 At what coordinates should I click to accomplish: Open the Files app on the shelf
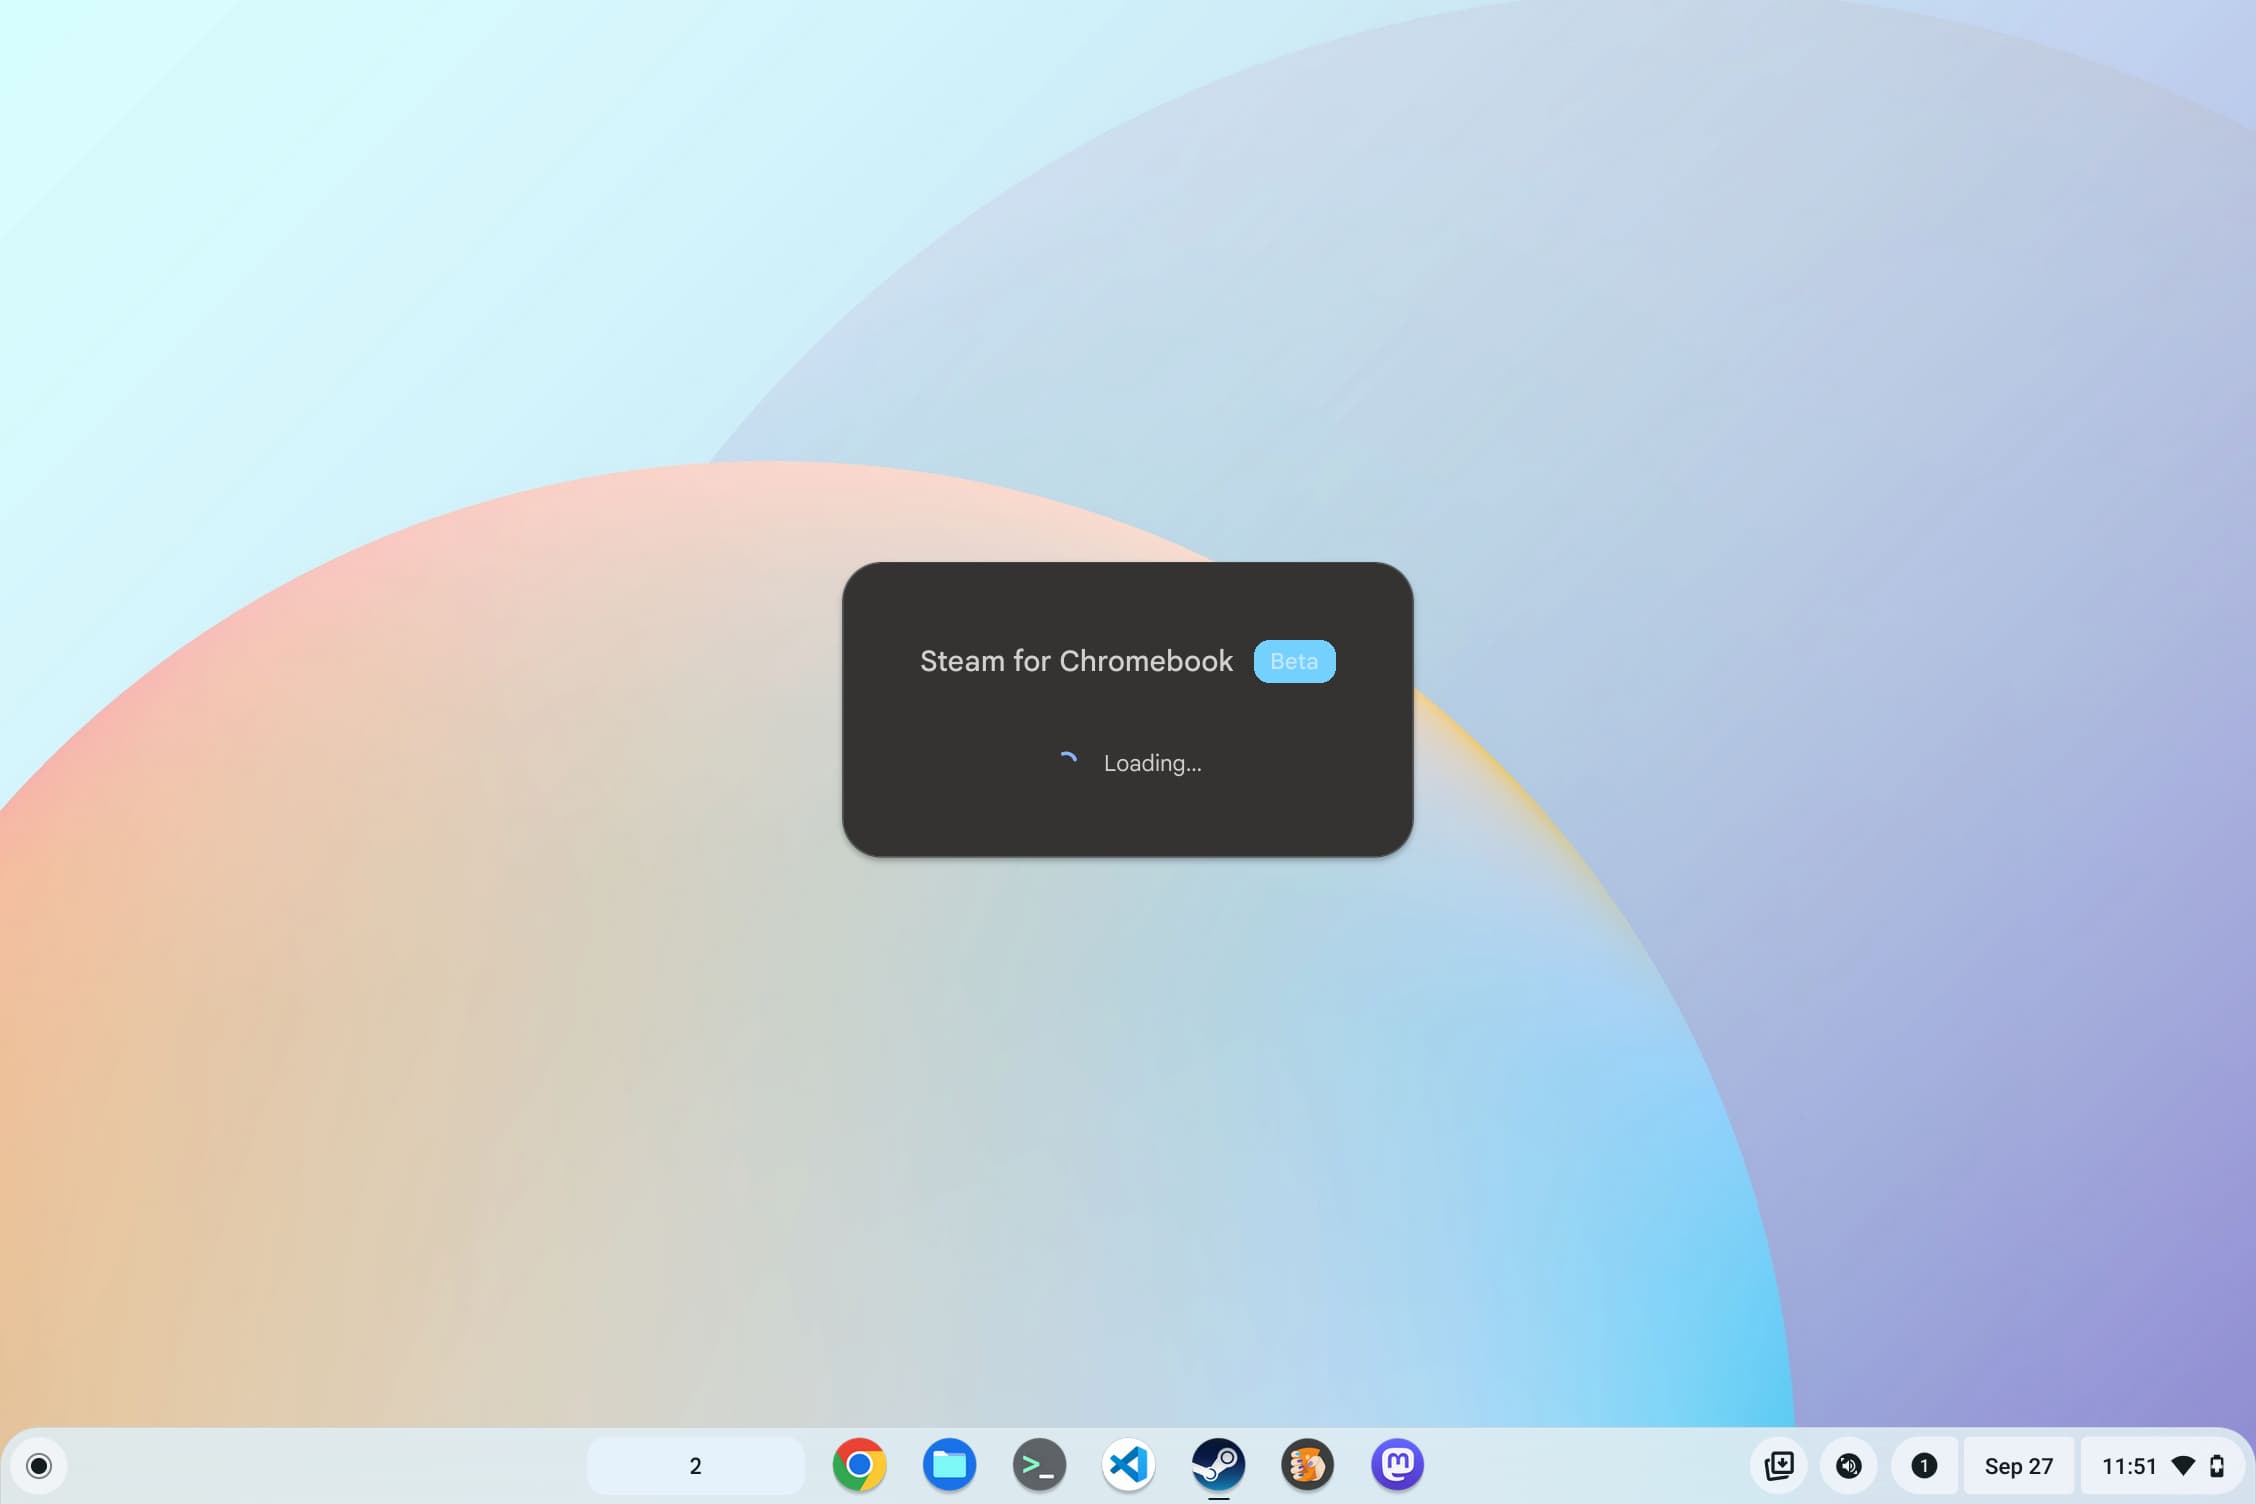point(949,1465)
